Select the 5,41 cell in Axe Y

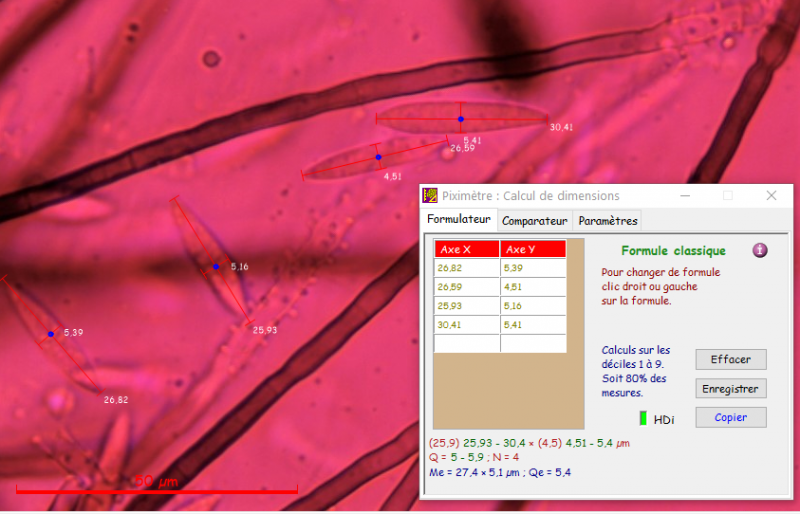(x=533, y=325)
